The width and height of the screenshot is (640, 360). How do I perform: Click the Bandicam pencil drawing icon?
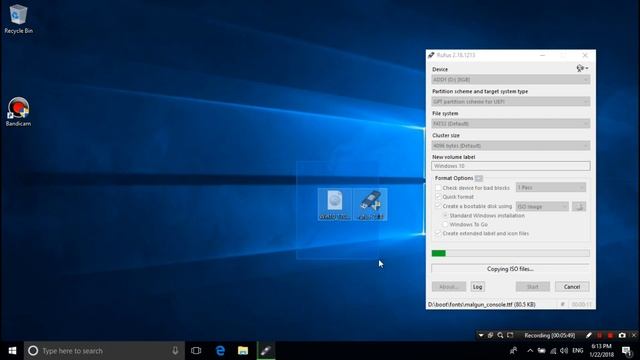point(589,335)
